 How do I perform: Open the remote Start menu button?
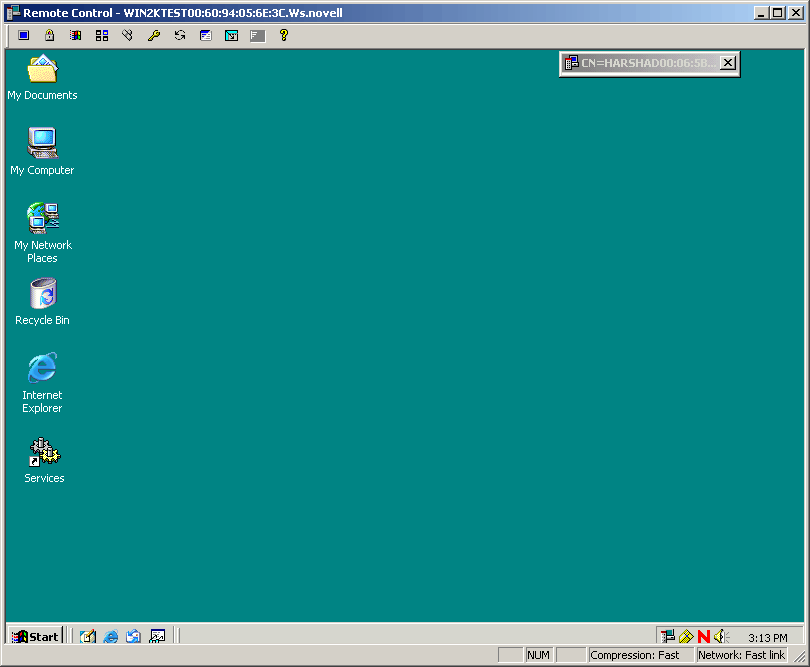35,637
